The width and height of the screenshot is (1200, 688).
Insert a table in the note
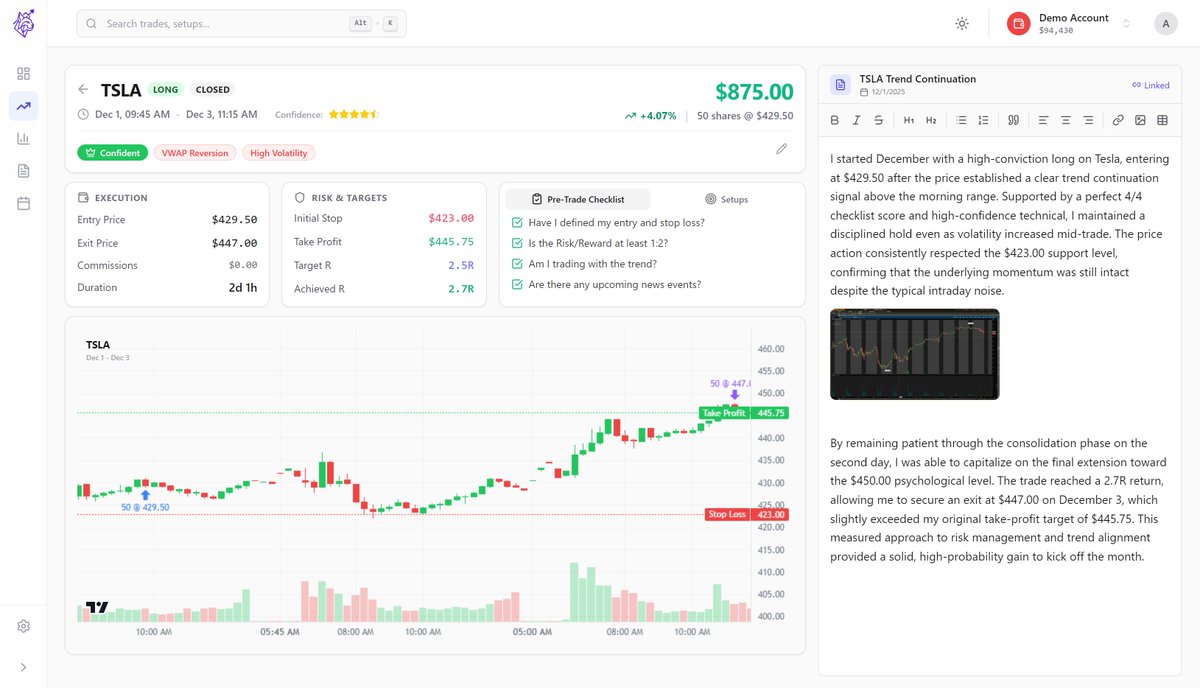coord(1162,120)
